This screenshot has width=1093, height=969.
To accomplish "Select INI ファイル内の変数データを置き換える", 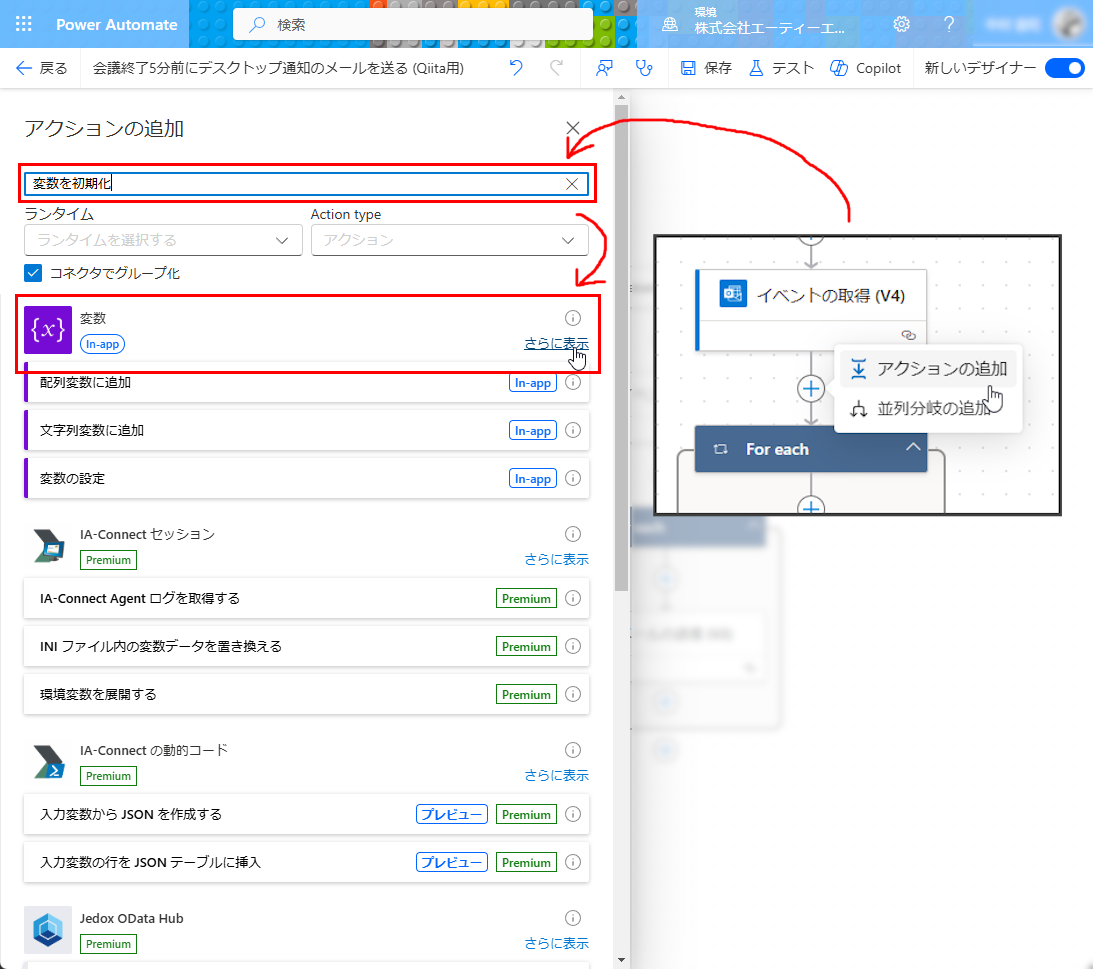I will click(307, 646).
